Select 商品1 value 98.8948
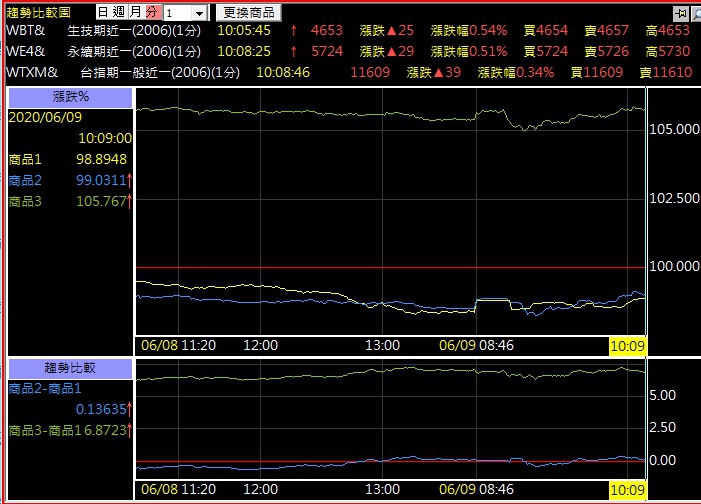This screenshot has width=701, height=504. point(101,159)
